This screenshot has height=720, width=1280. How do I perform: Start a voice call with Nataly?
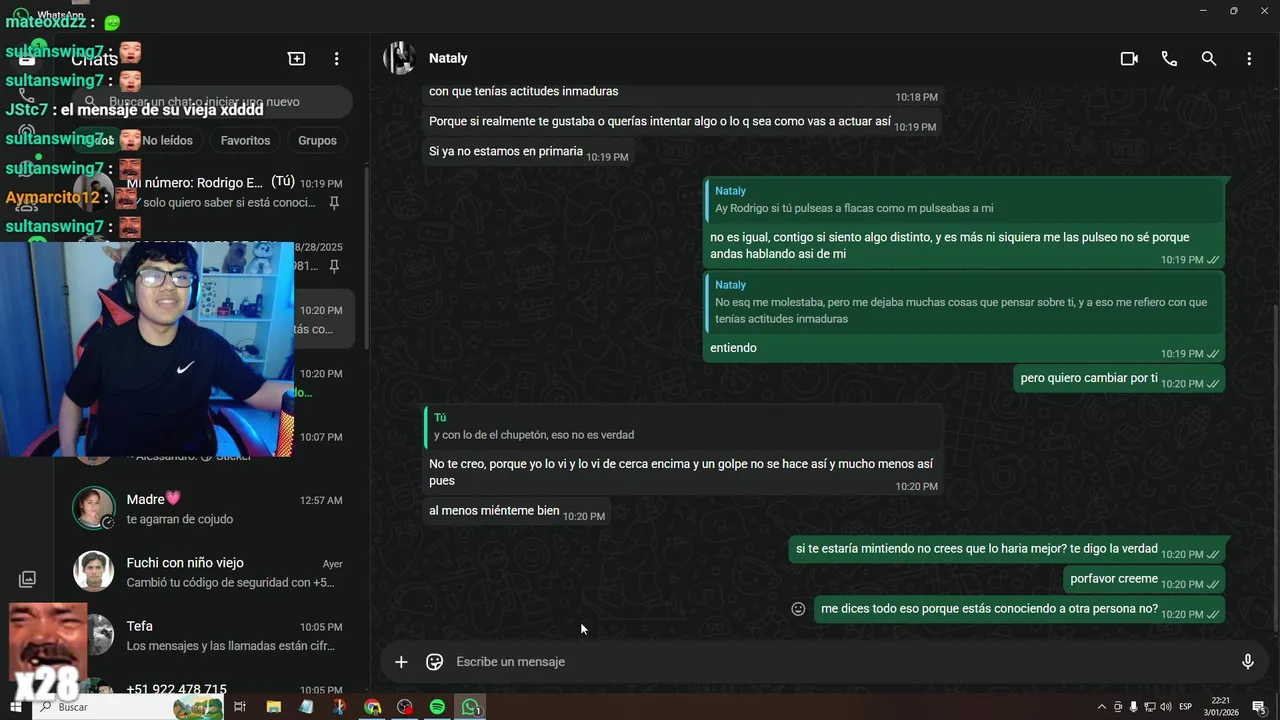pyautogui.click(x=1169, y=59)
